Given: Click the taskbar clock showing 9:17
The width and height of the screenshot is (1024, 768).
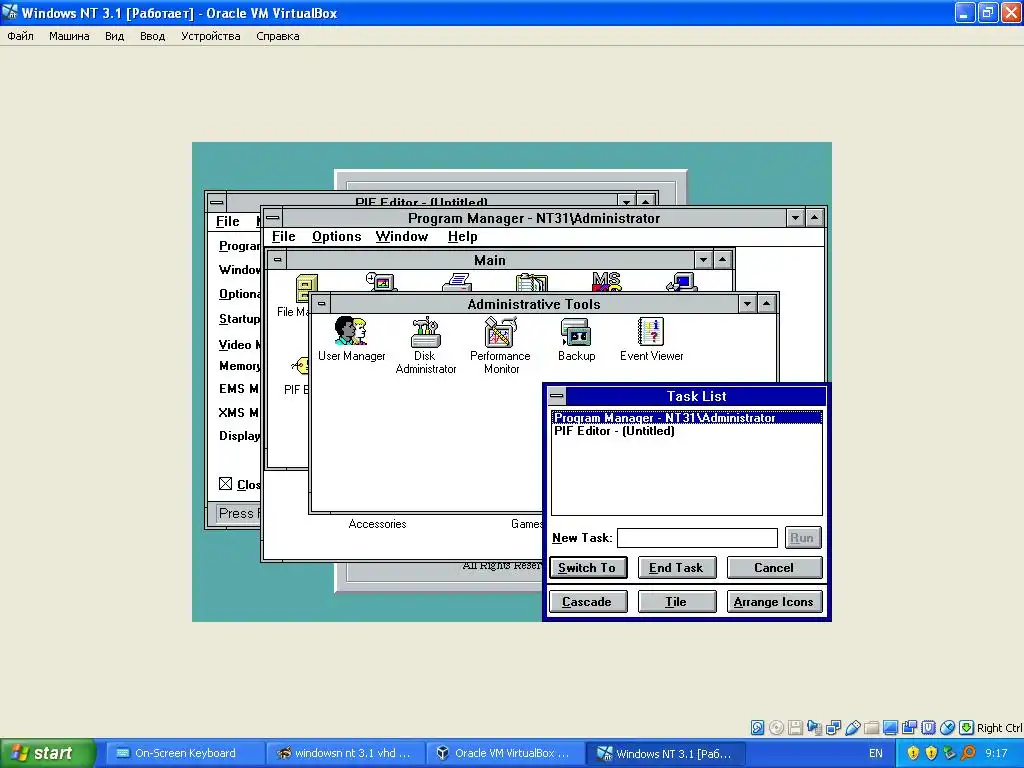Looking at the screenshot, I should pyautogui.click(x=997, y=753).
